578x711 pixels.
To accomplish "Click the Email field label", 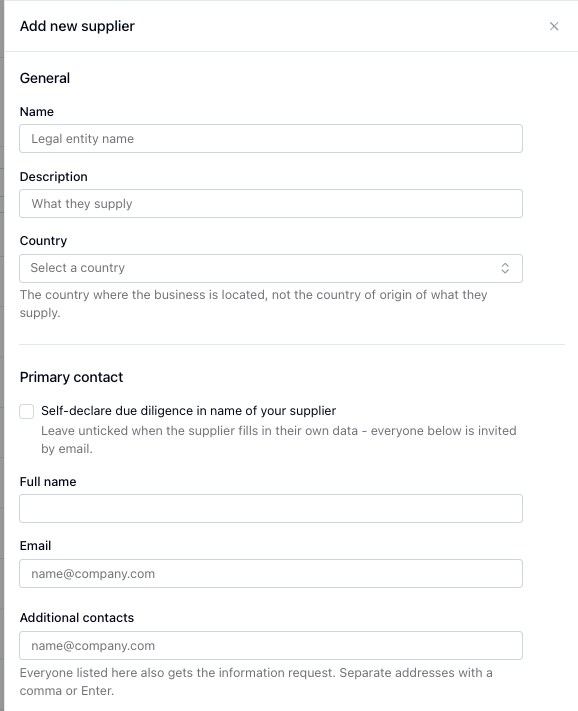I will [x=35, y=546].
